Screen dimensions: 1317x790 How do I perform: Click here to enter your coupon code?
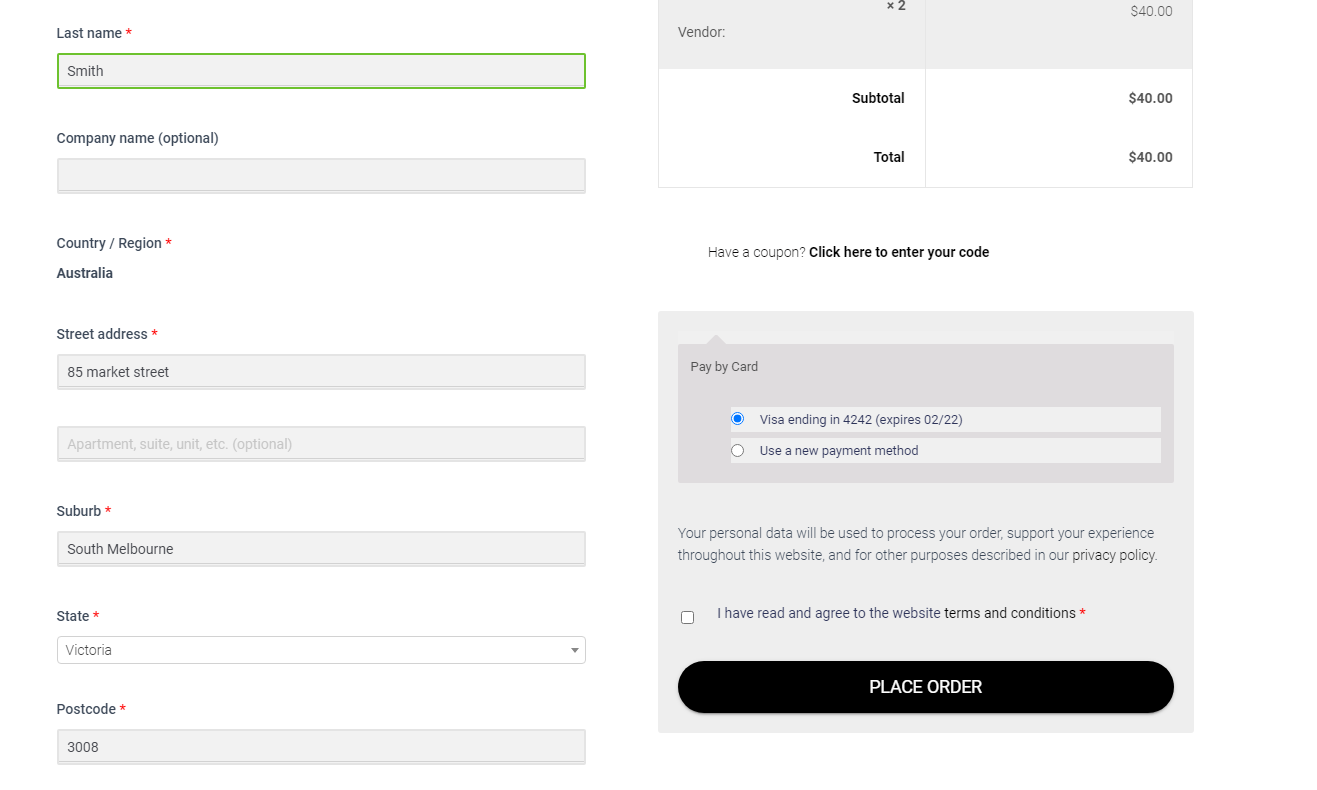pyautogui.click(x=899, y=252)
